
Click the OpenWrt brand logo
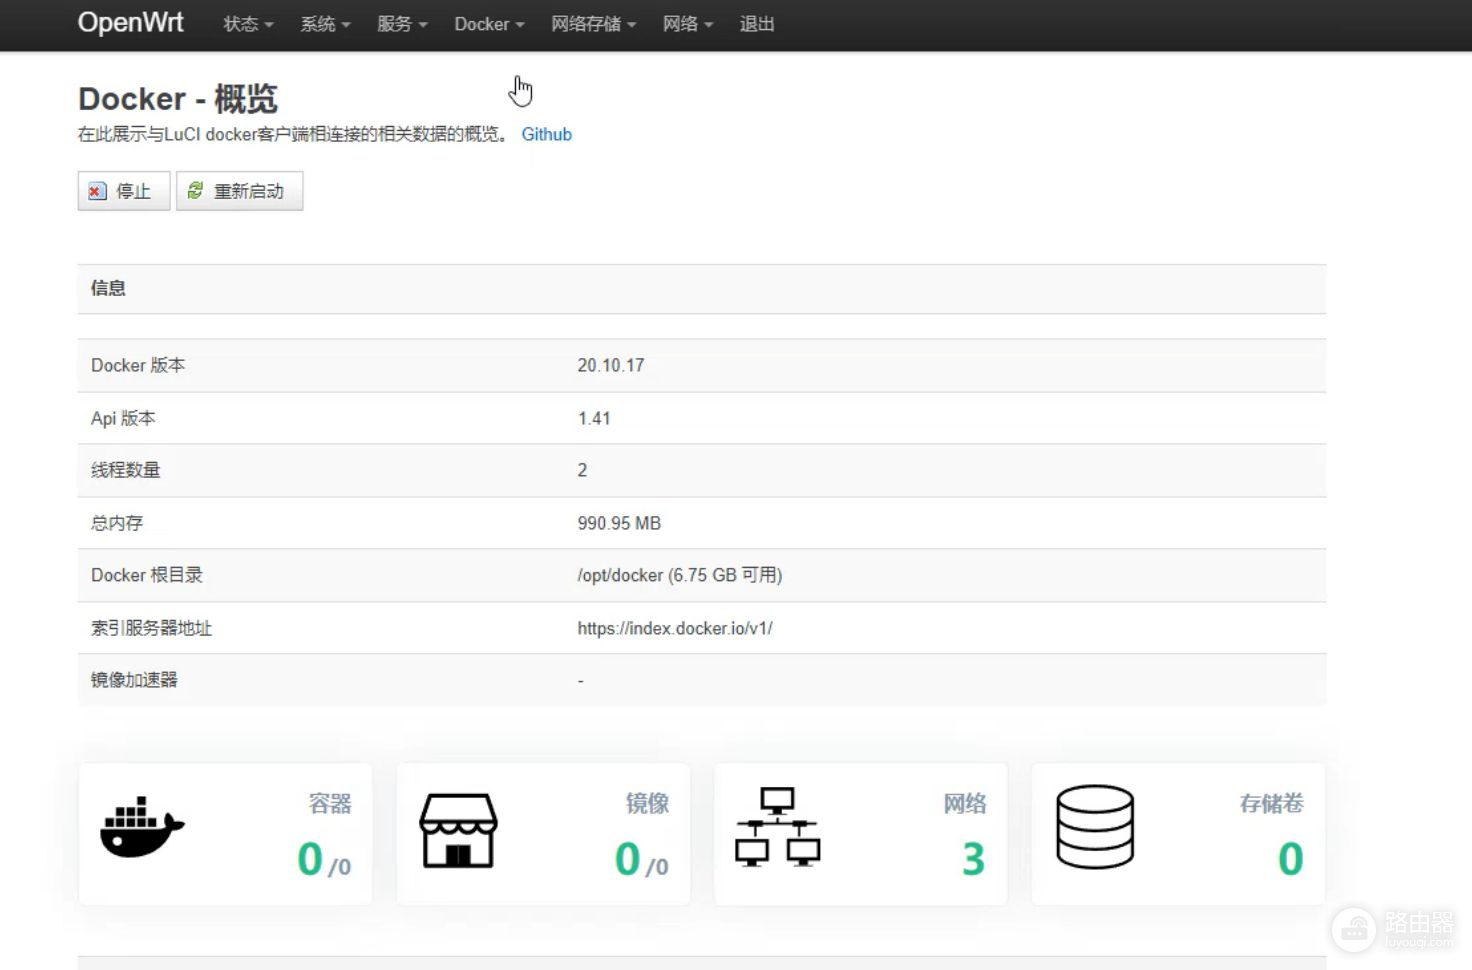(x=131, y=22)
